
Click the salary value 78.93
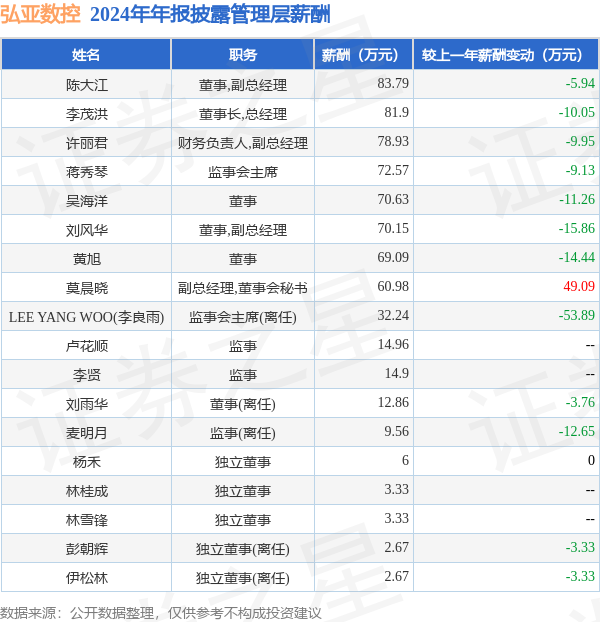pyautogui.click(x=393, y=141)
